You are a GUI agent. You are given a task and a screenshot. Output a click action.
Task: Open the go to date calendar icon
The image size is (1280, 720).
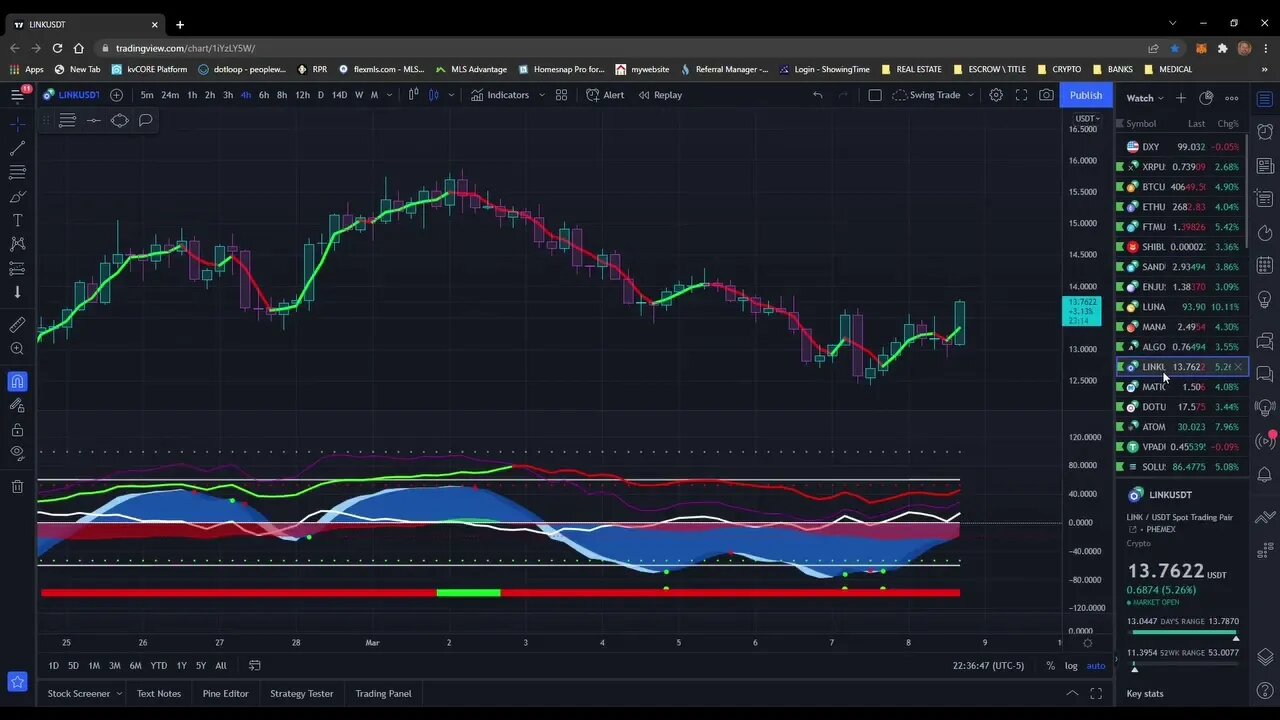tap(254, 666)
